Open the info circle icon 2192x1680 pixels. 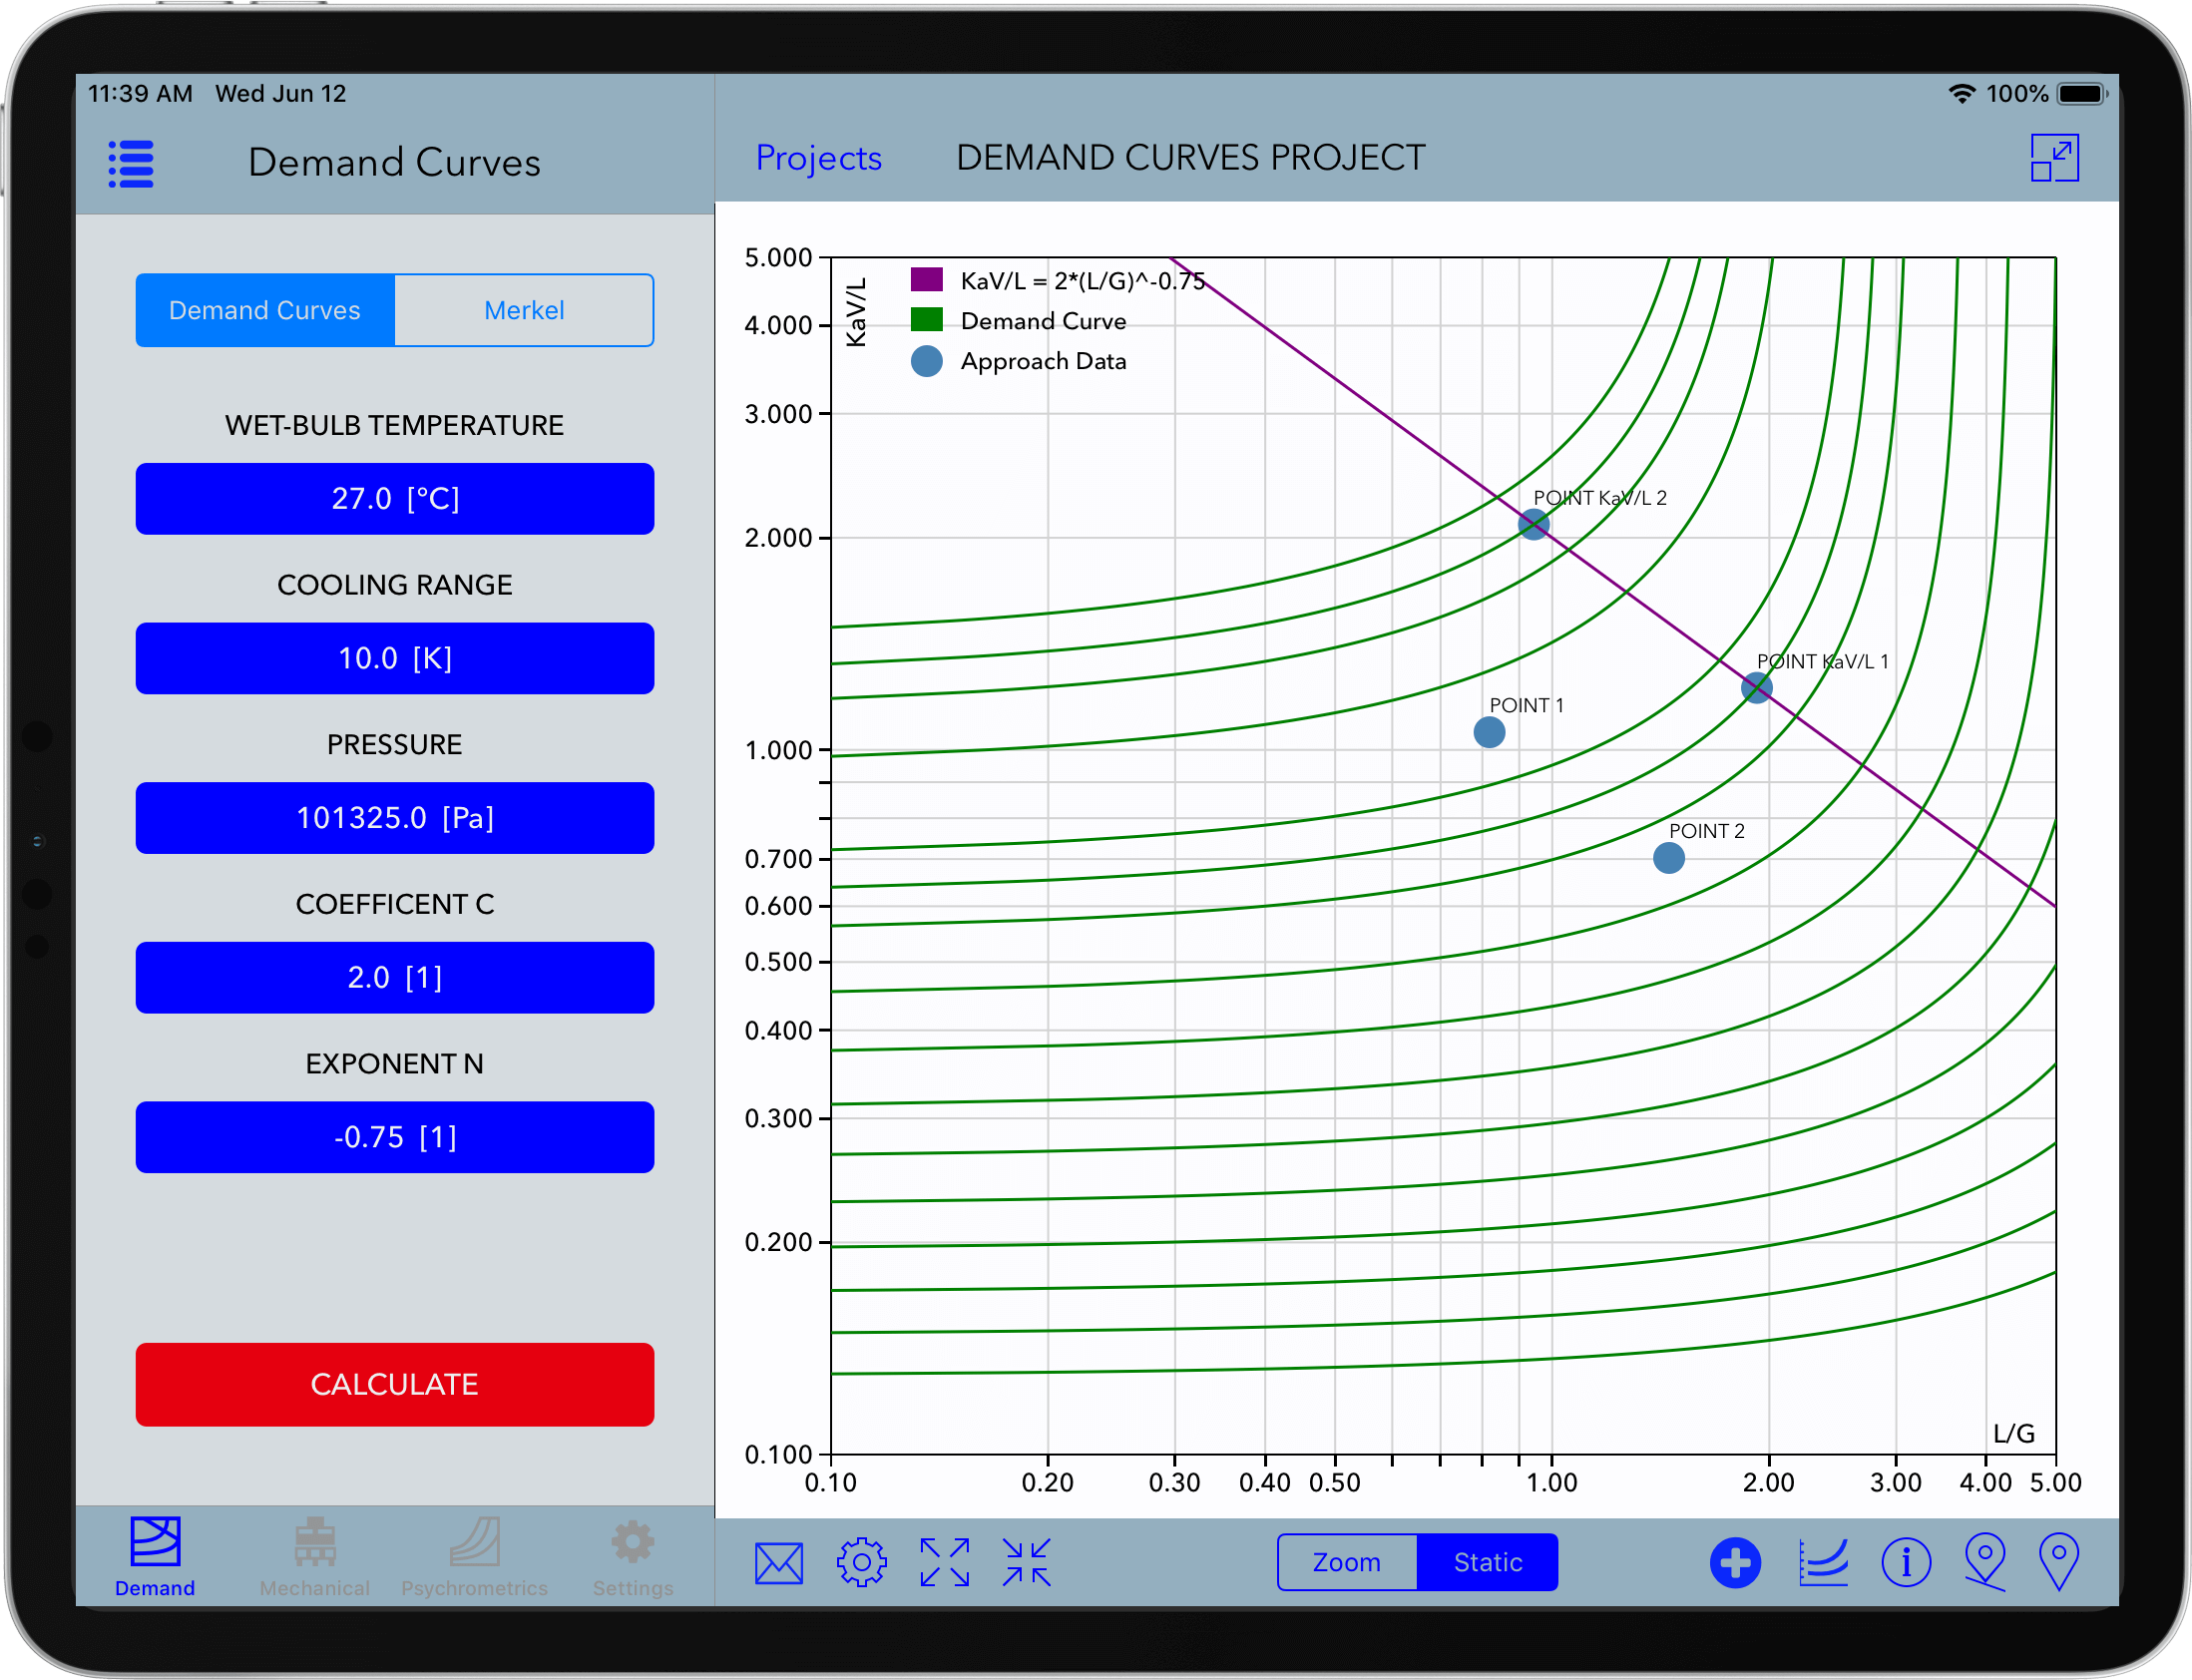(1907, 1562)
